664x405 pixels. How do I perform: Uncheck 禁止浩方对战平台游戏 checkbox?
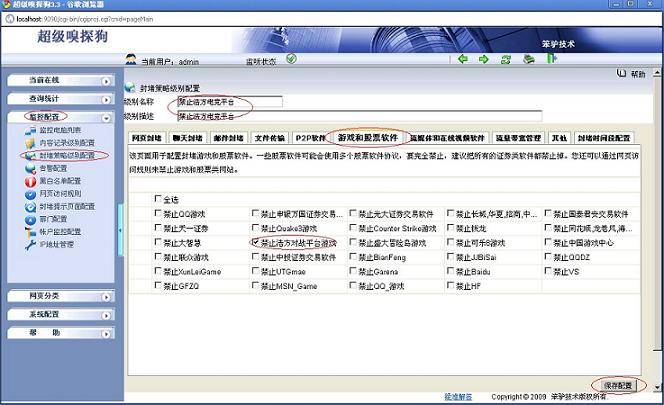256,242
